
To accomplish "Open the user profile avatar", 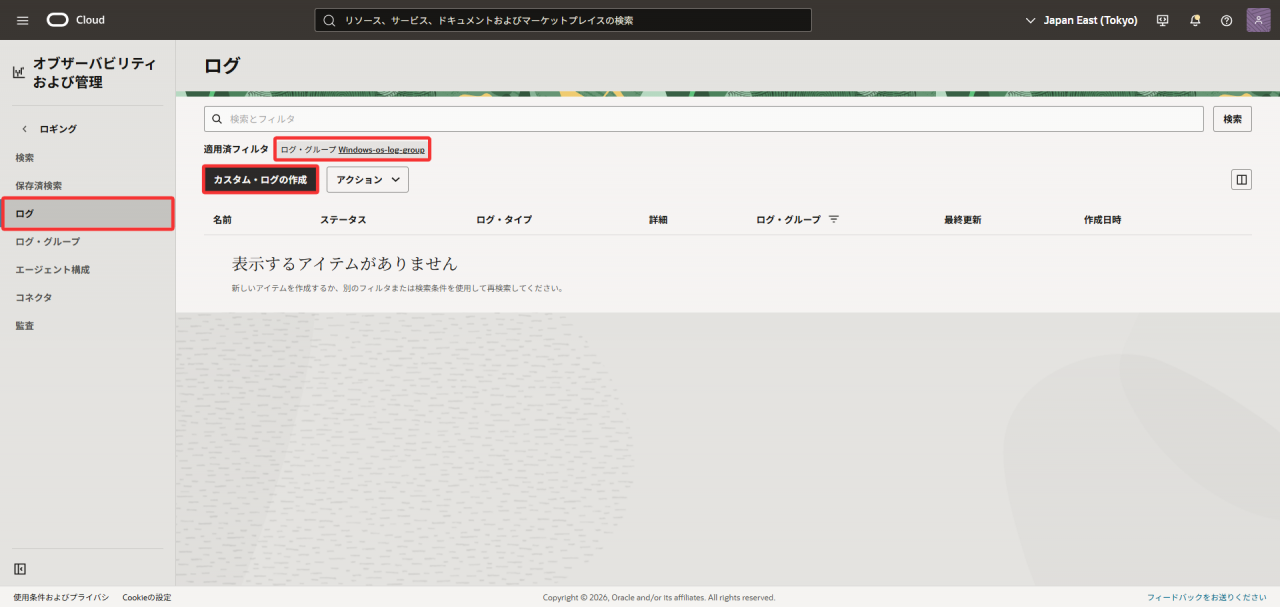I will (x=1258, y=20).
